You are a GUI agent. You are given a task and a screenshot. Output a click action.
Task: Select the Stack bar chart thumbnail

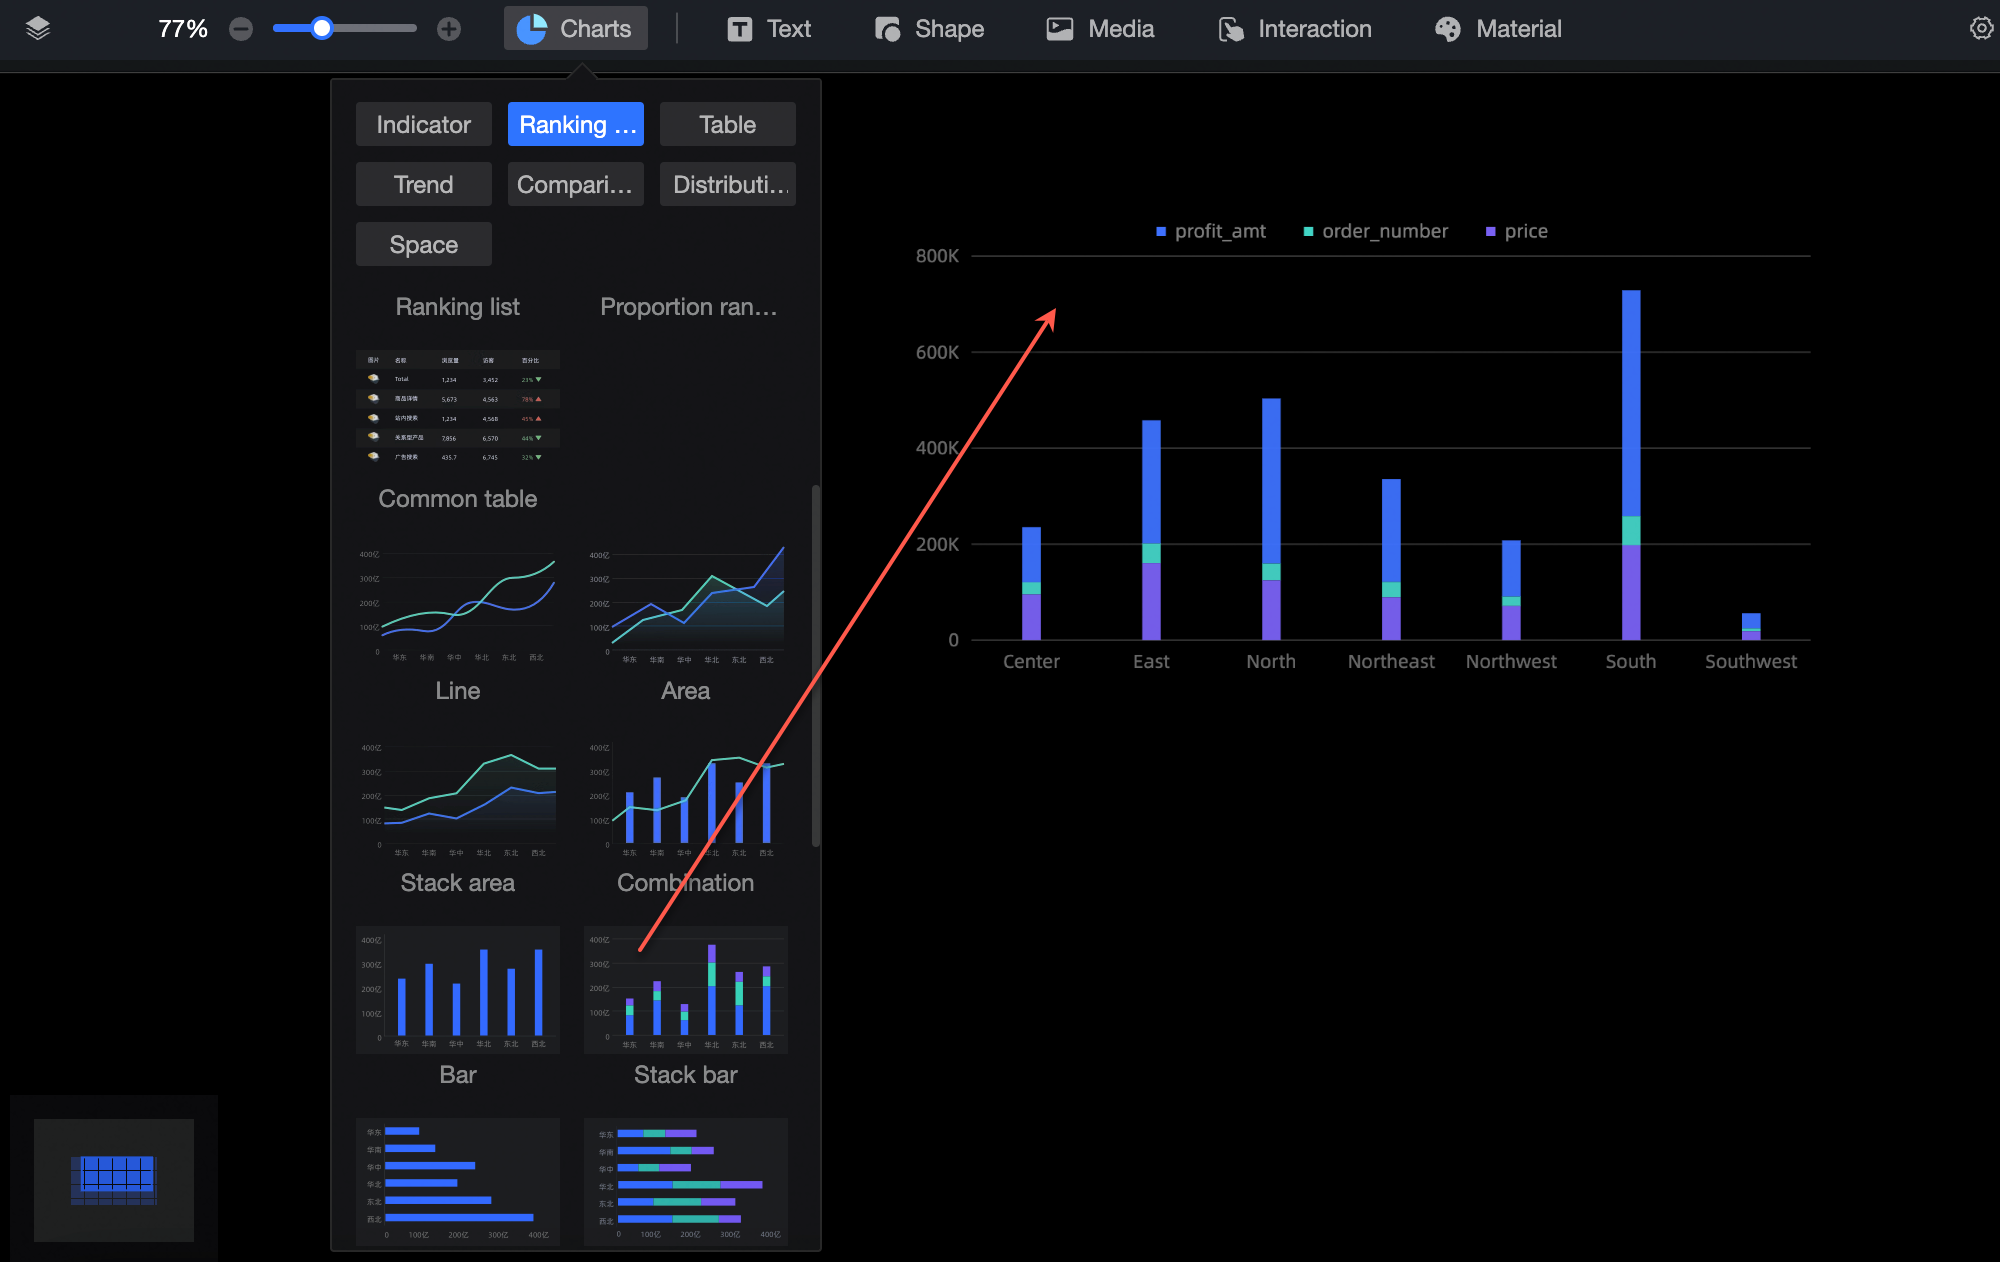coord(686,990)
